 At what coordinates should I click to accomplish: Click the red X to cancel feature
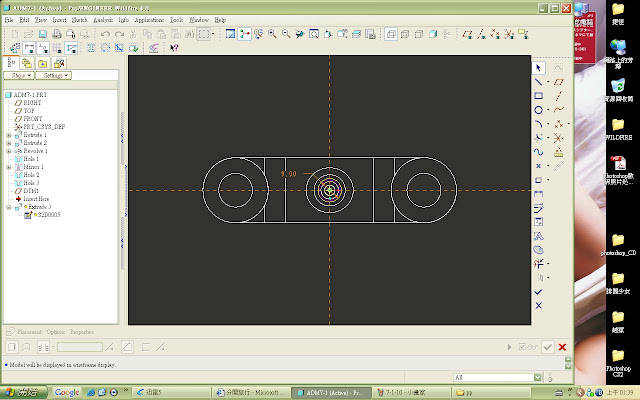(562, 347)
